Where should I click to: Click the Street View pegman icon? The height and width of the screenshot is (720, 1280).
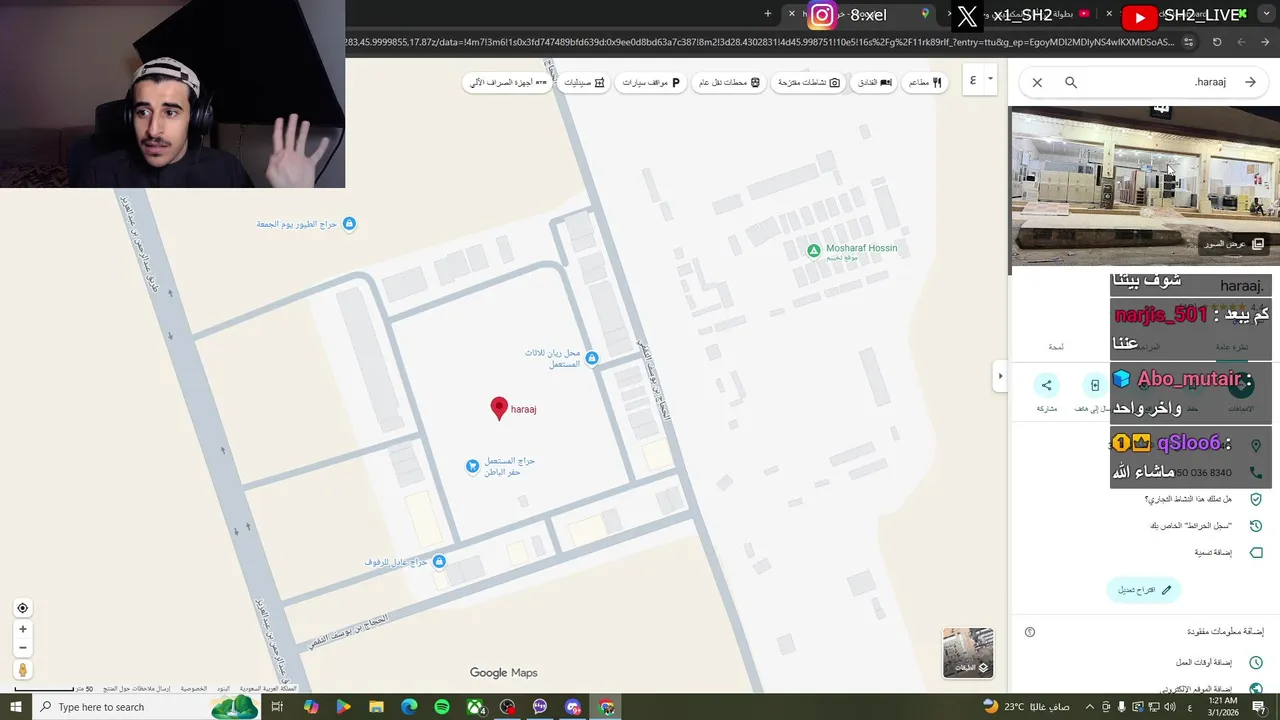click(23, 670)
